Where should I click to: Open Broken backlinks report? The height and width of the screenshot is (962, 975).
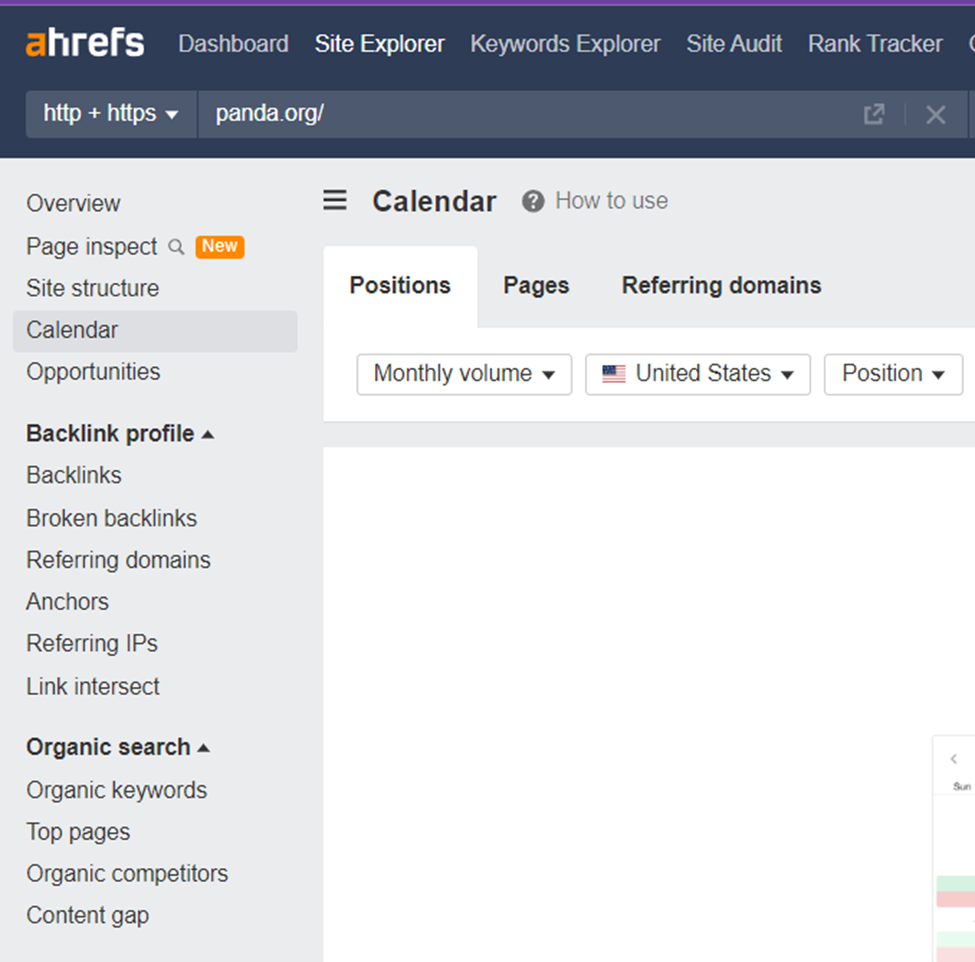click(x=112, y=518)
